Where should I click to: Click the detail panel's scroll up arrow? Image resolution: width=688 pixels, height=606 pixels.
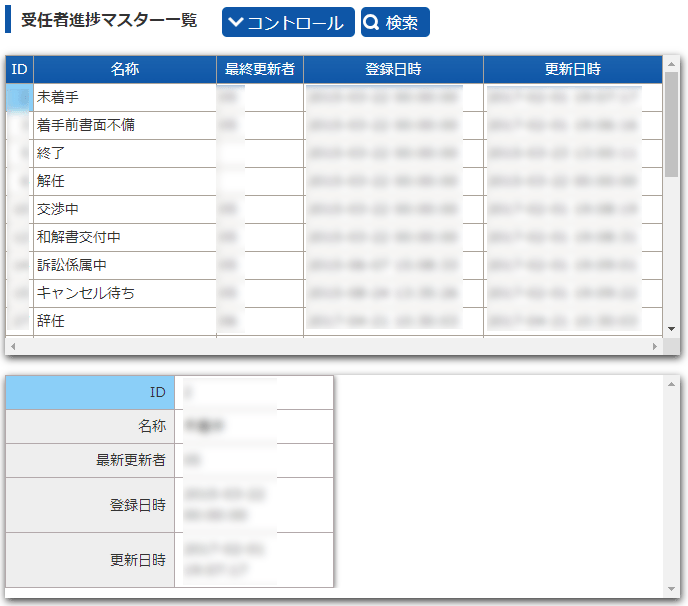[671, 383]
